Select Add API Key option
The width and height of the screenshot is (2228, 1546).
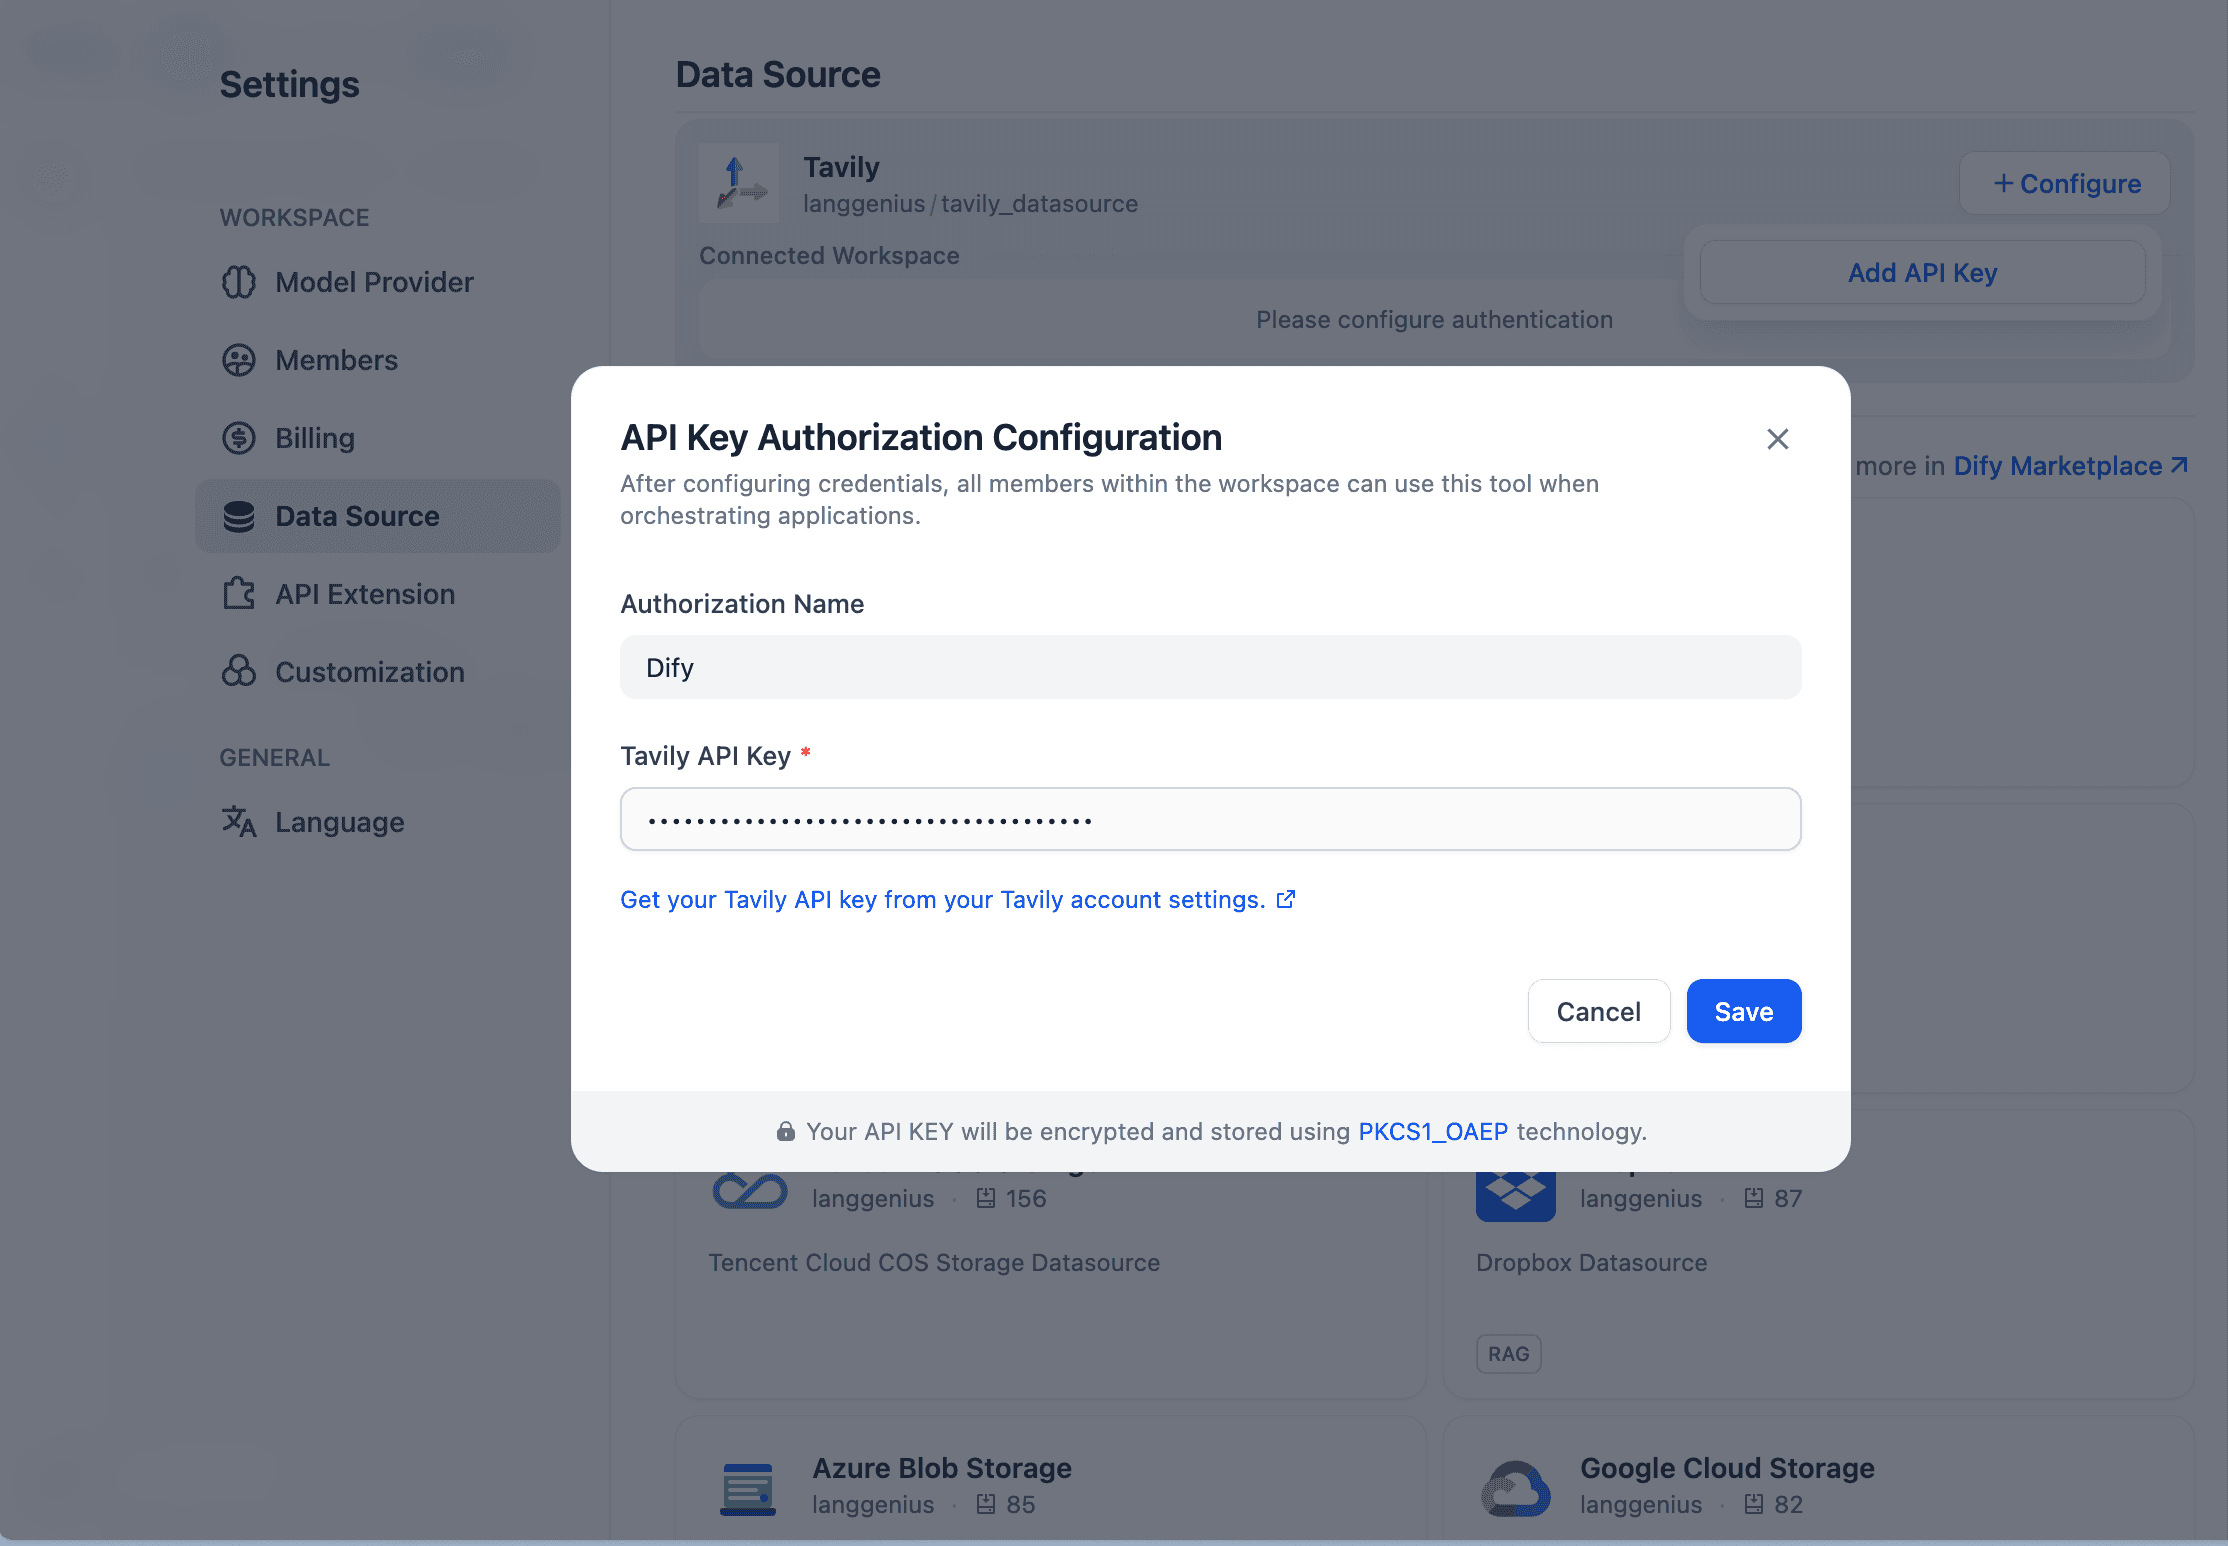tap(1921, 273)
